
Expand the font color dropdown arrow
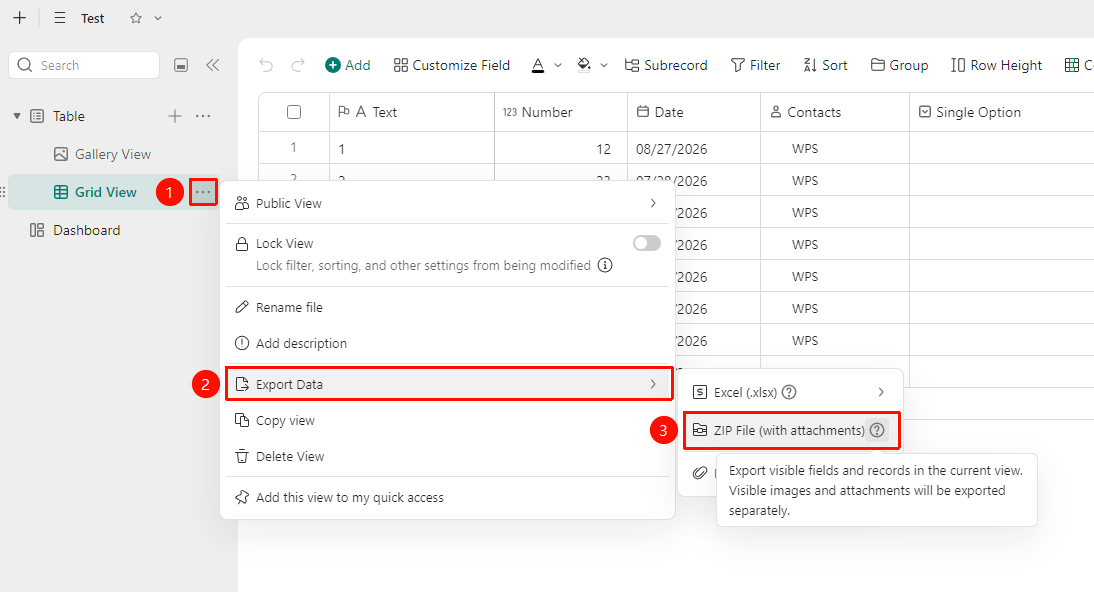(558, 65)
